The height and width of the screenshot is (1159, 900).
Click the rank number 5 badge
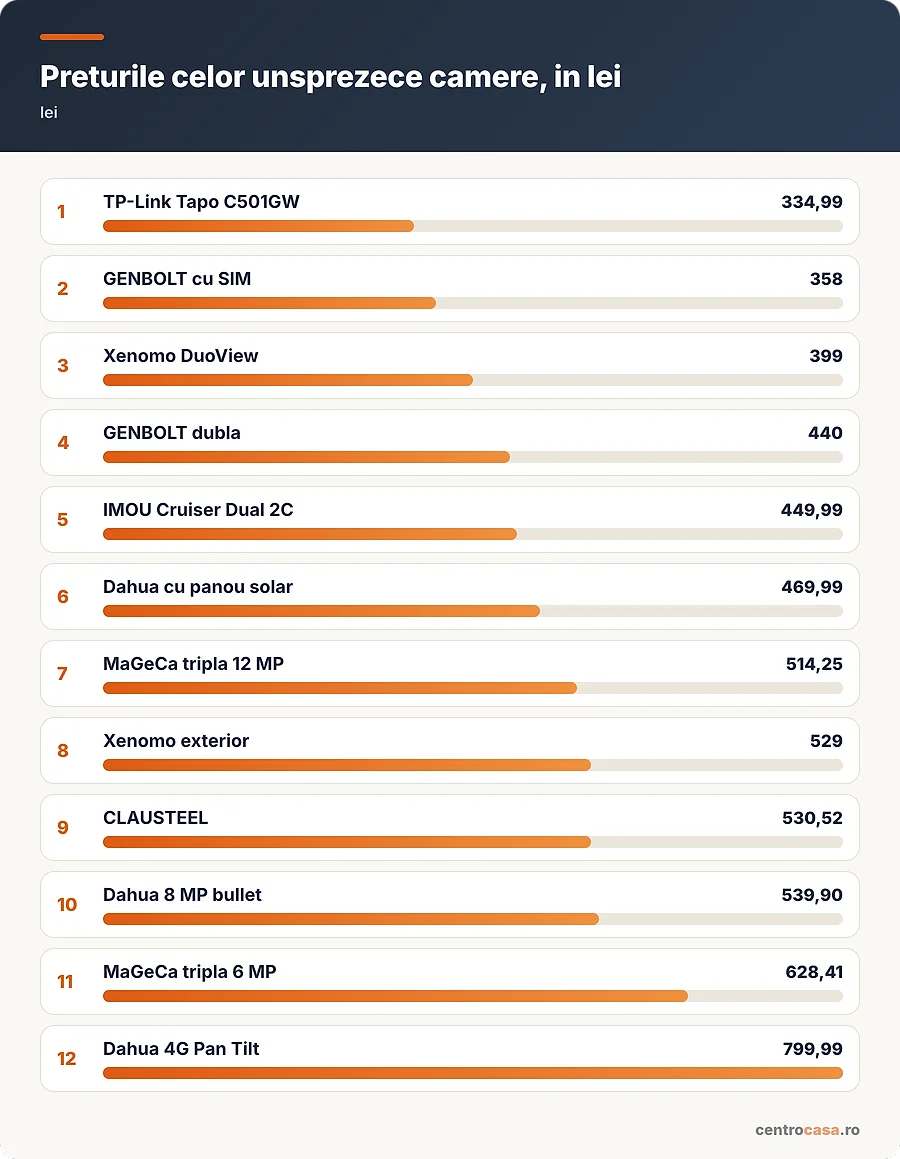63,520
